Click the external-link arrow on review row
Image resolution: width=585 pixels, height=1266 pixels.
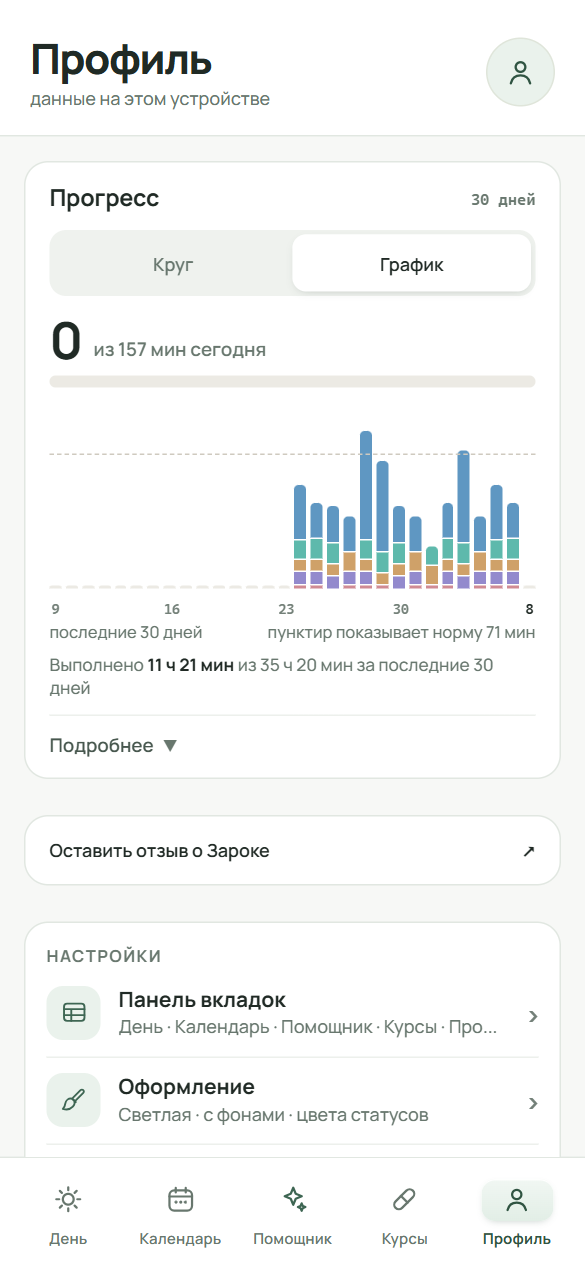point(529,851)
